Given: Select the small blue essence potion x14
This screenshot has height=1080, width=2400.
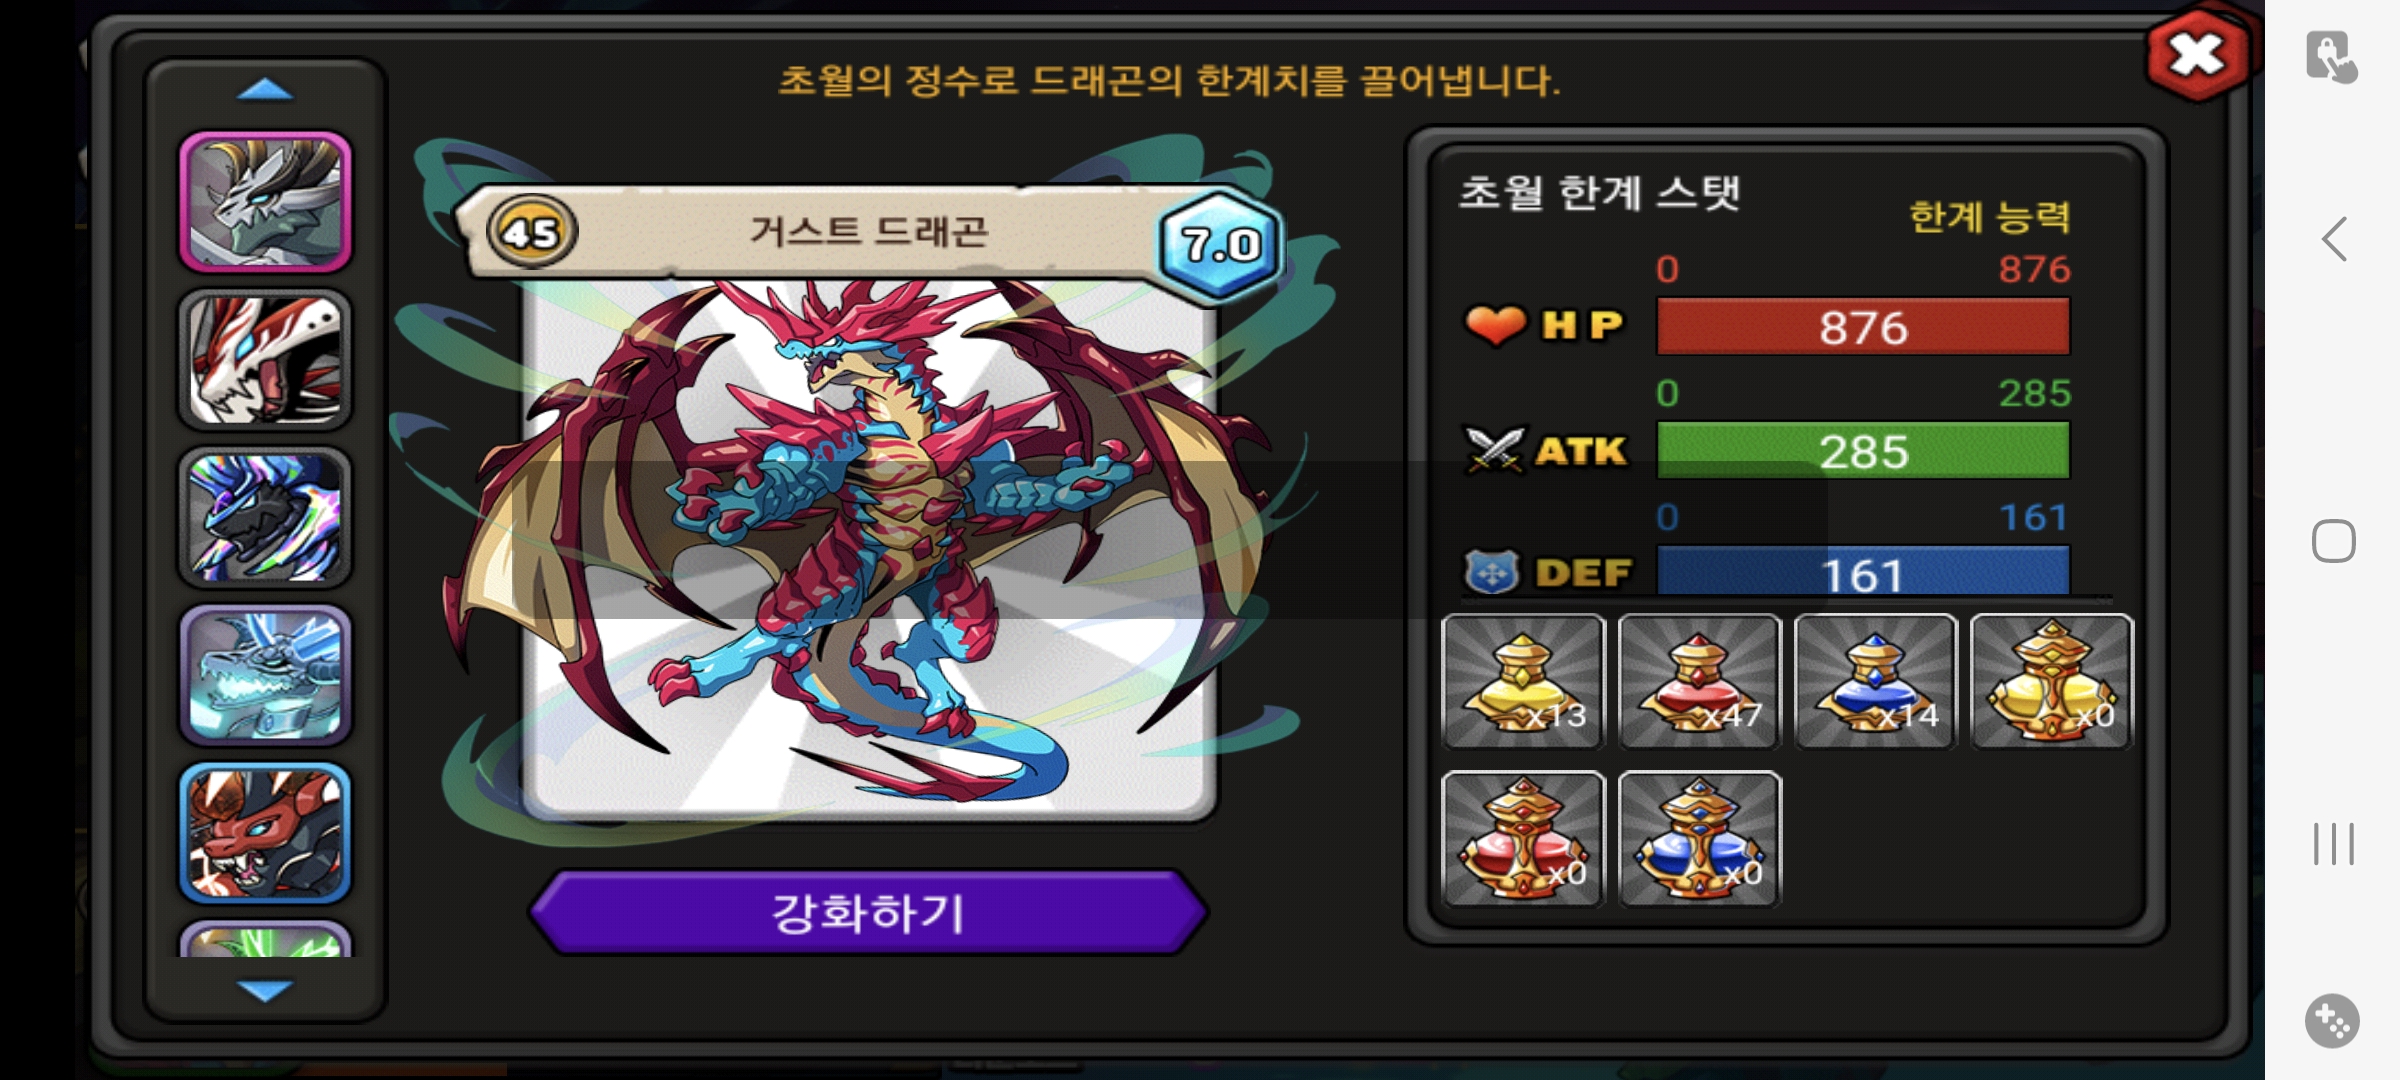Looking at the screenshot, I should [1875, 681].
